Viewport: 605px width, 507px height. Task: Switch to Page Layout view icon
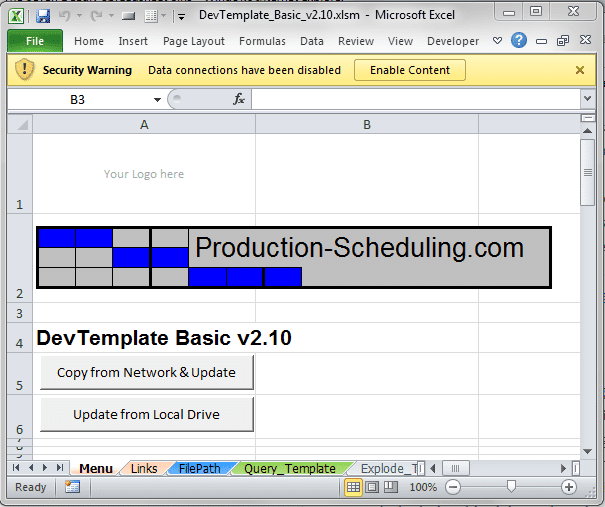[372, 487]
